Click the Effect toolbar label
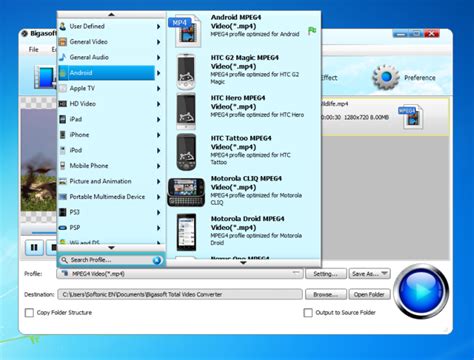This screenshot has height=360, width=474. (329, 78)
